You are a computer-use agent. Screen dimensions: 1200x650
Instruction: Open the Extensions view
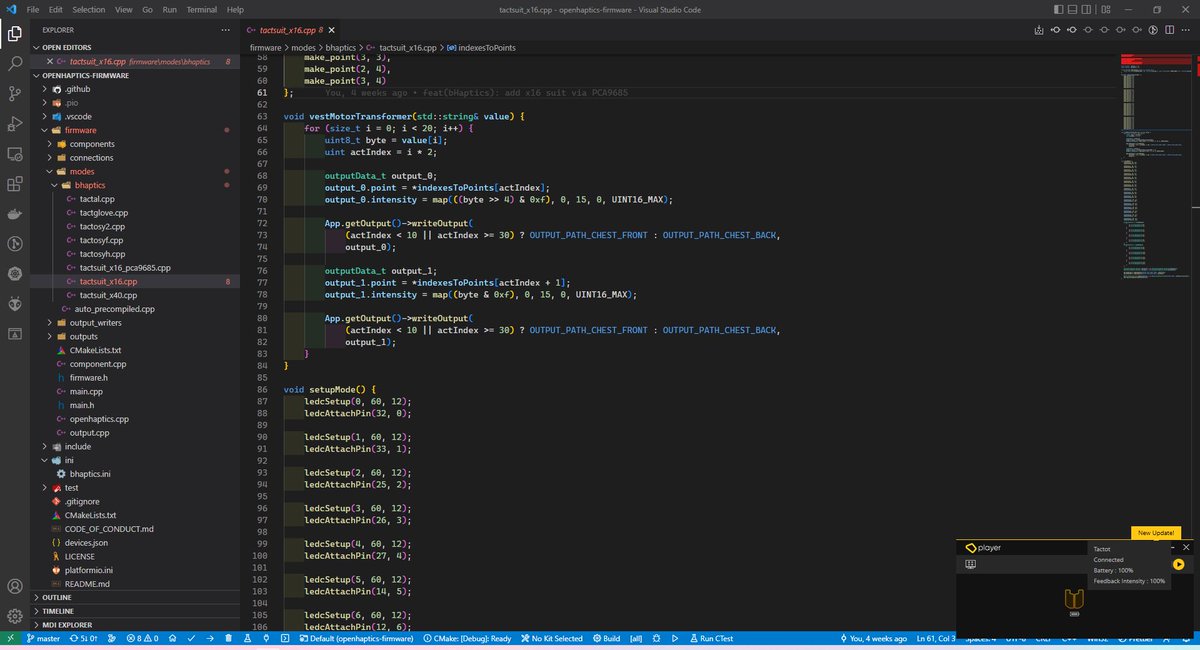[x=15, y=184]
